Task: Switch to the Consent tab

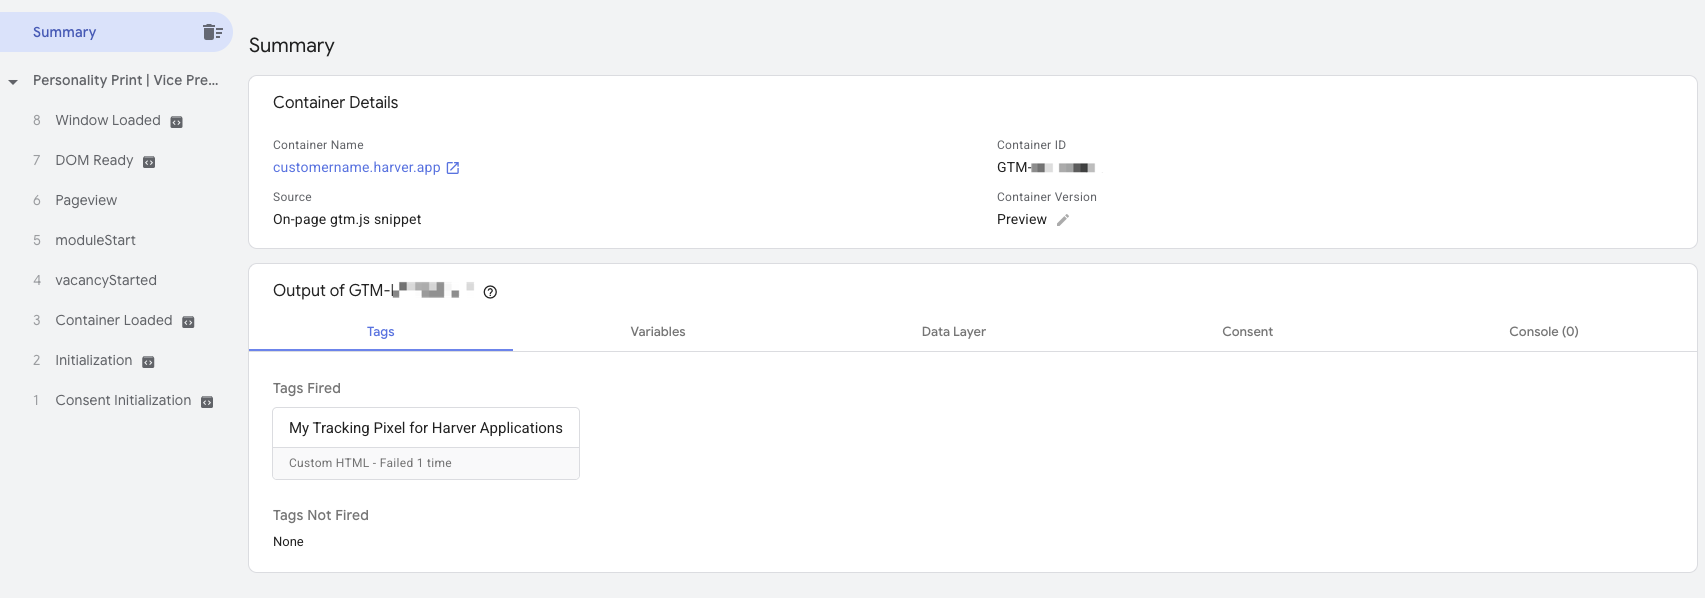Action: click(x=1247, y=332)
